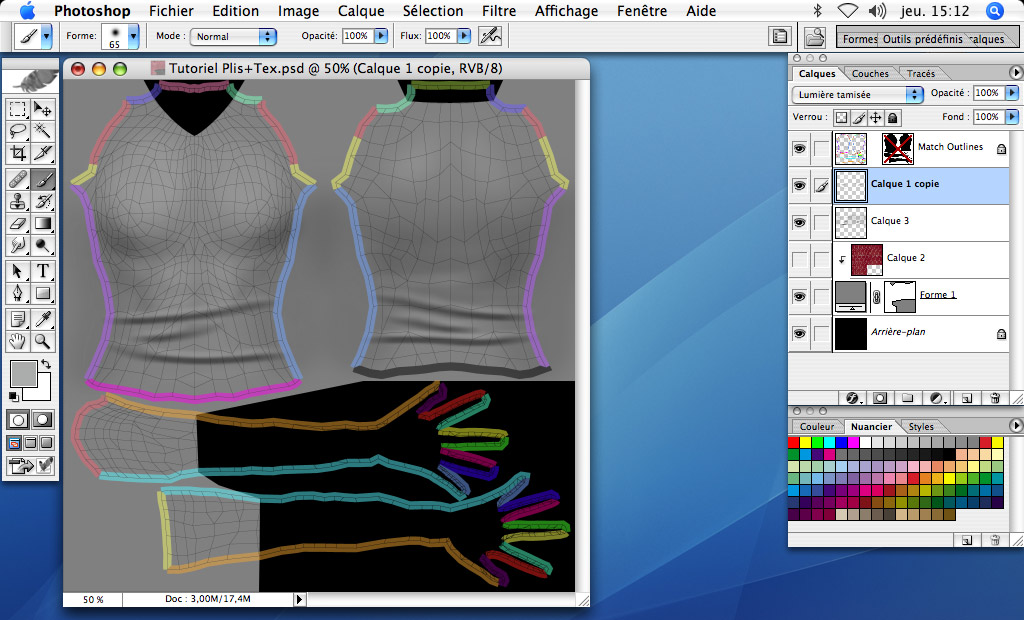
Task: Select the Move tool
Action: 42,108
